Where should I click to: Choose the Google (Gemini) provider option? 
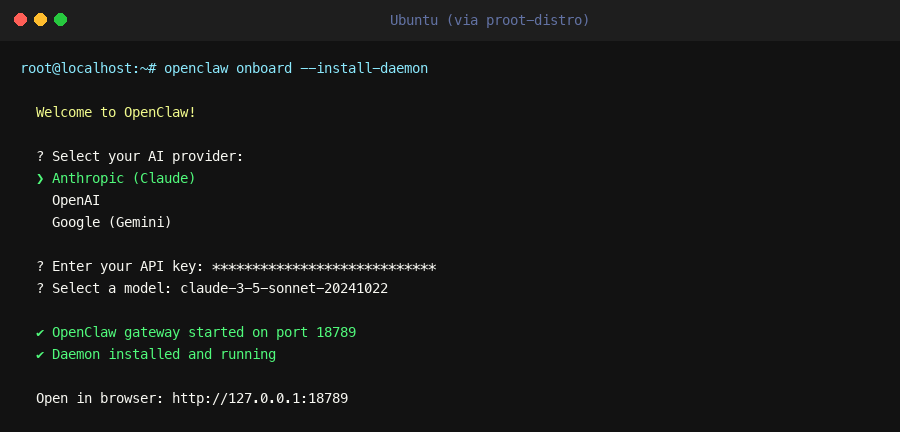click(x=112, y=222)
